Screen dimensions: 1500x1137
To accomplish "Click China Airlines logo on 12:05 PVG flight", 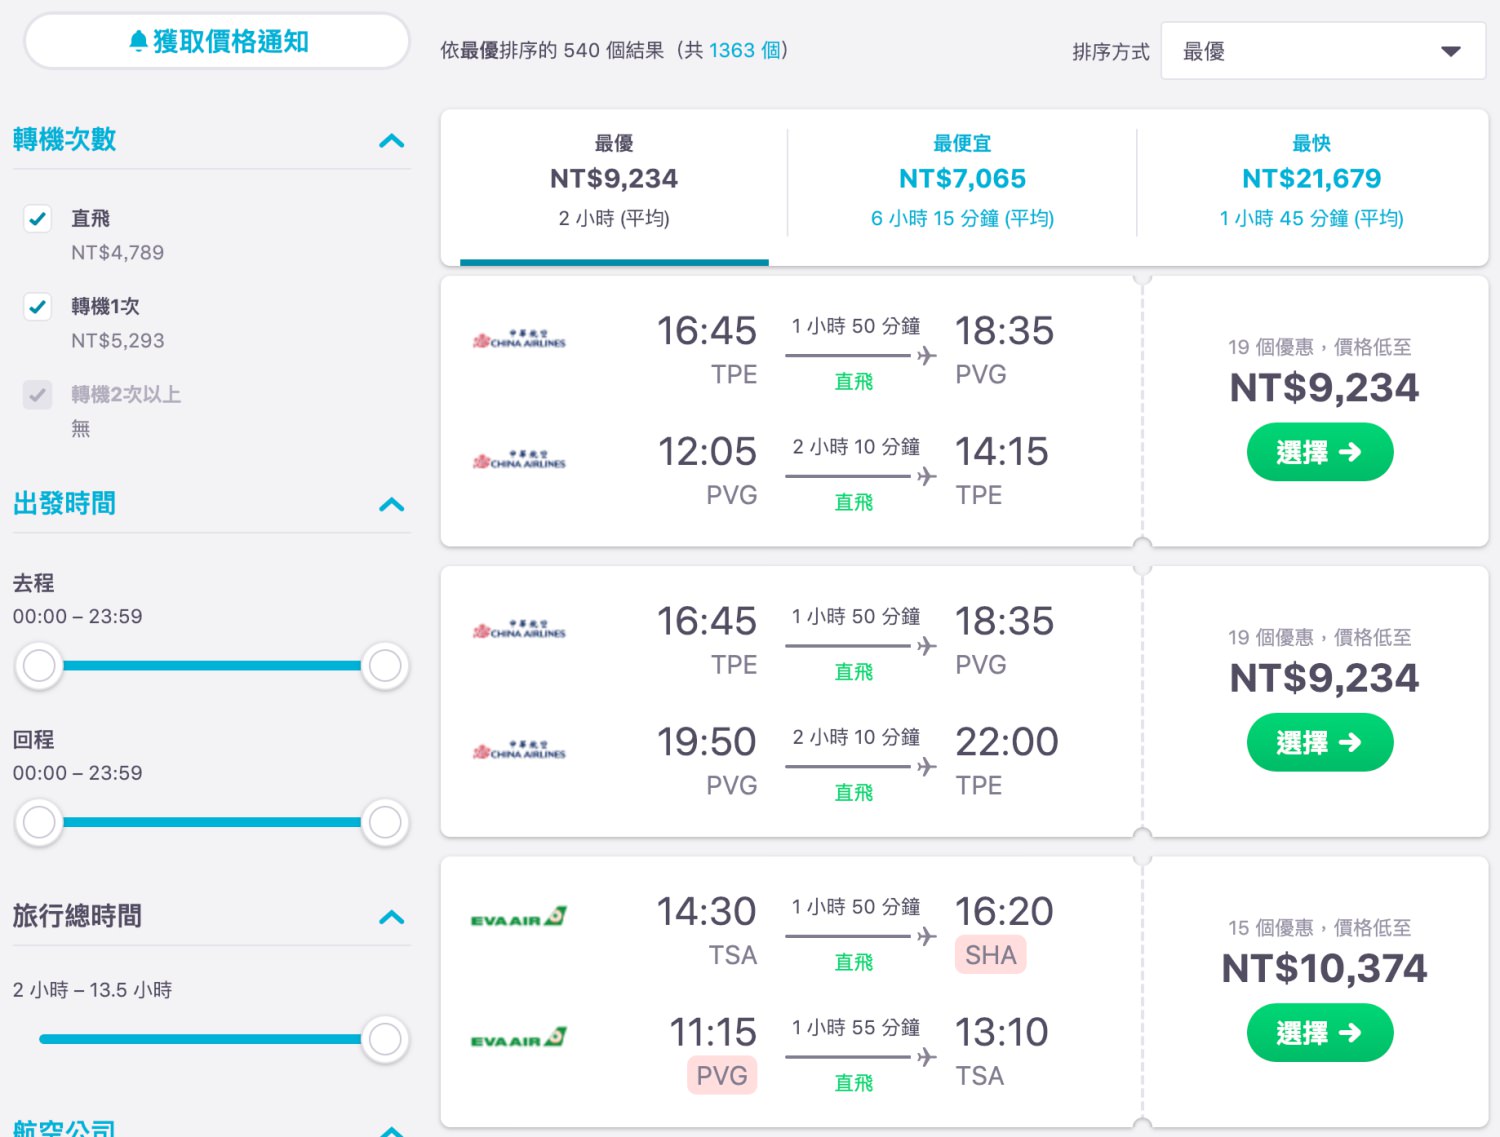I will pyautogui.click(x=519, y=461).
